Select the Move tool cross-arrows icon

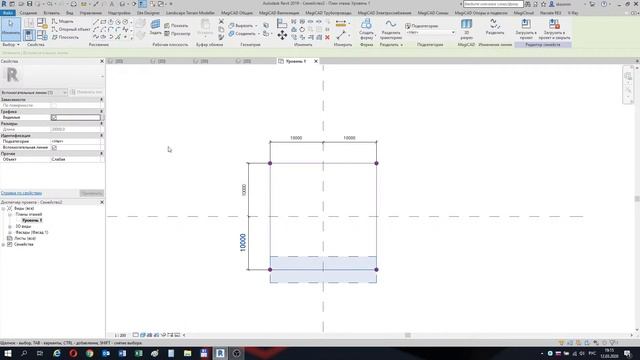[x=282, y=36]
